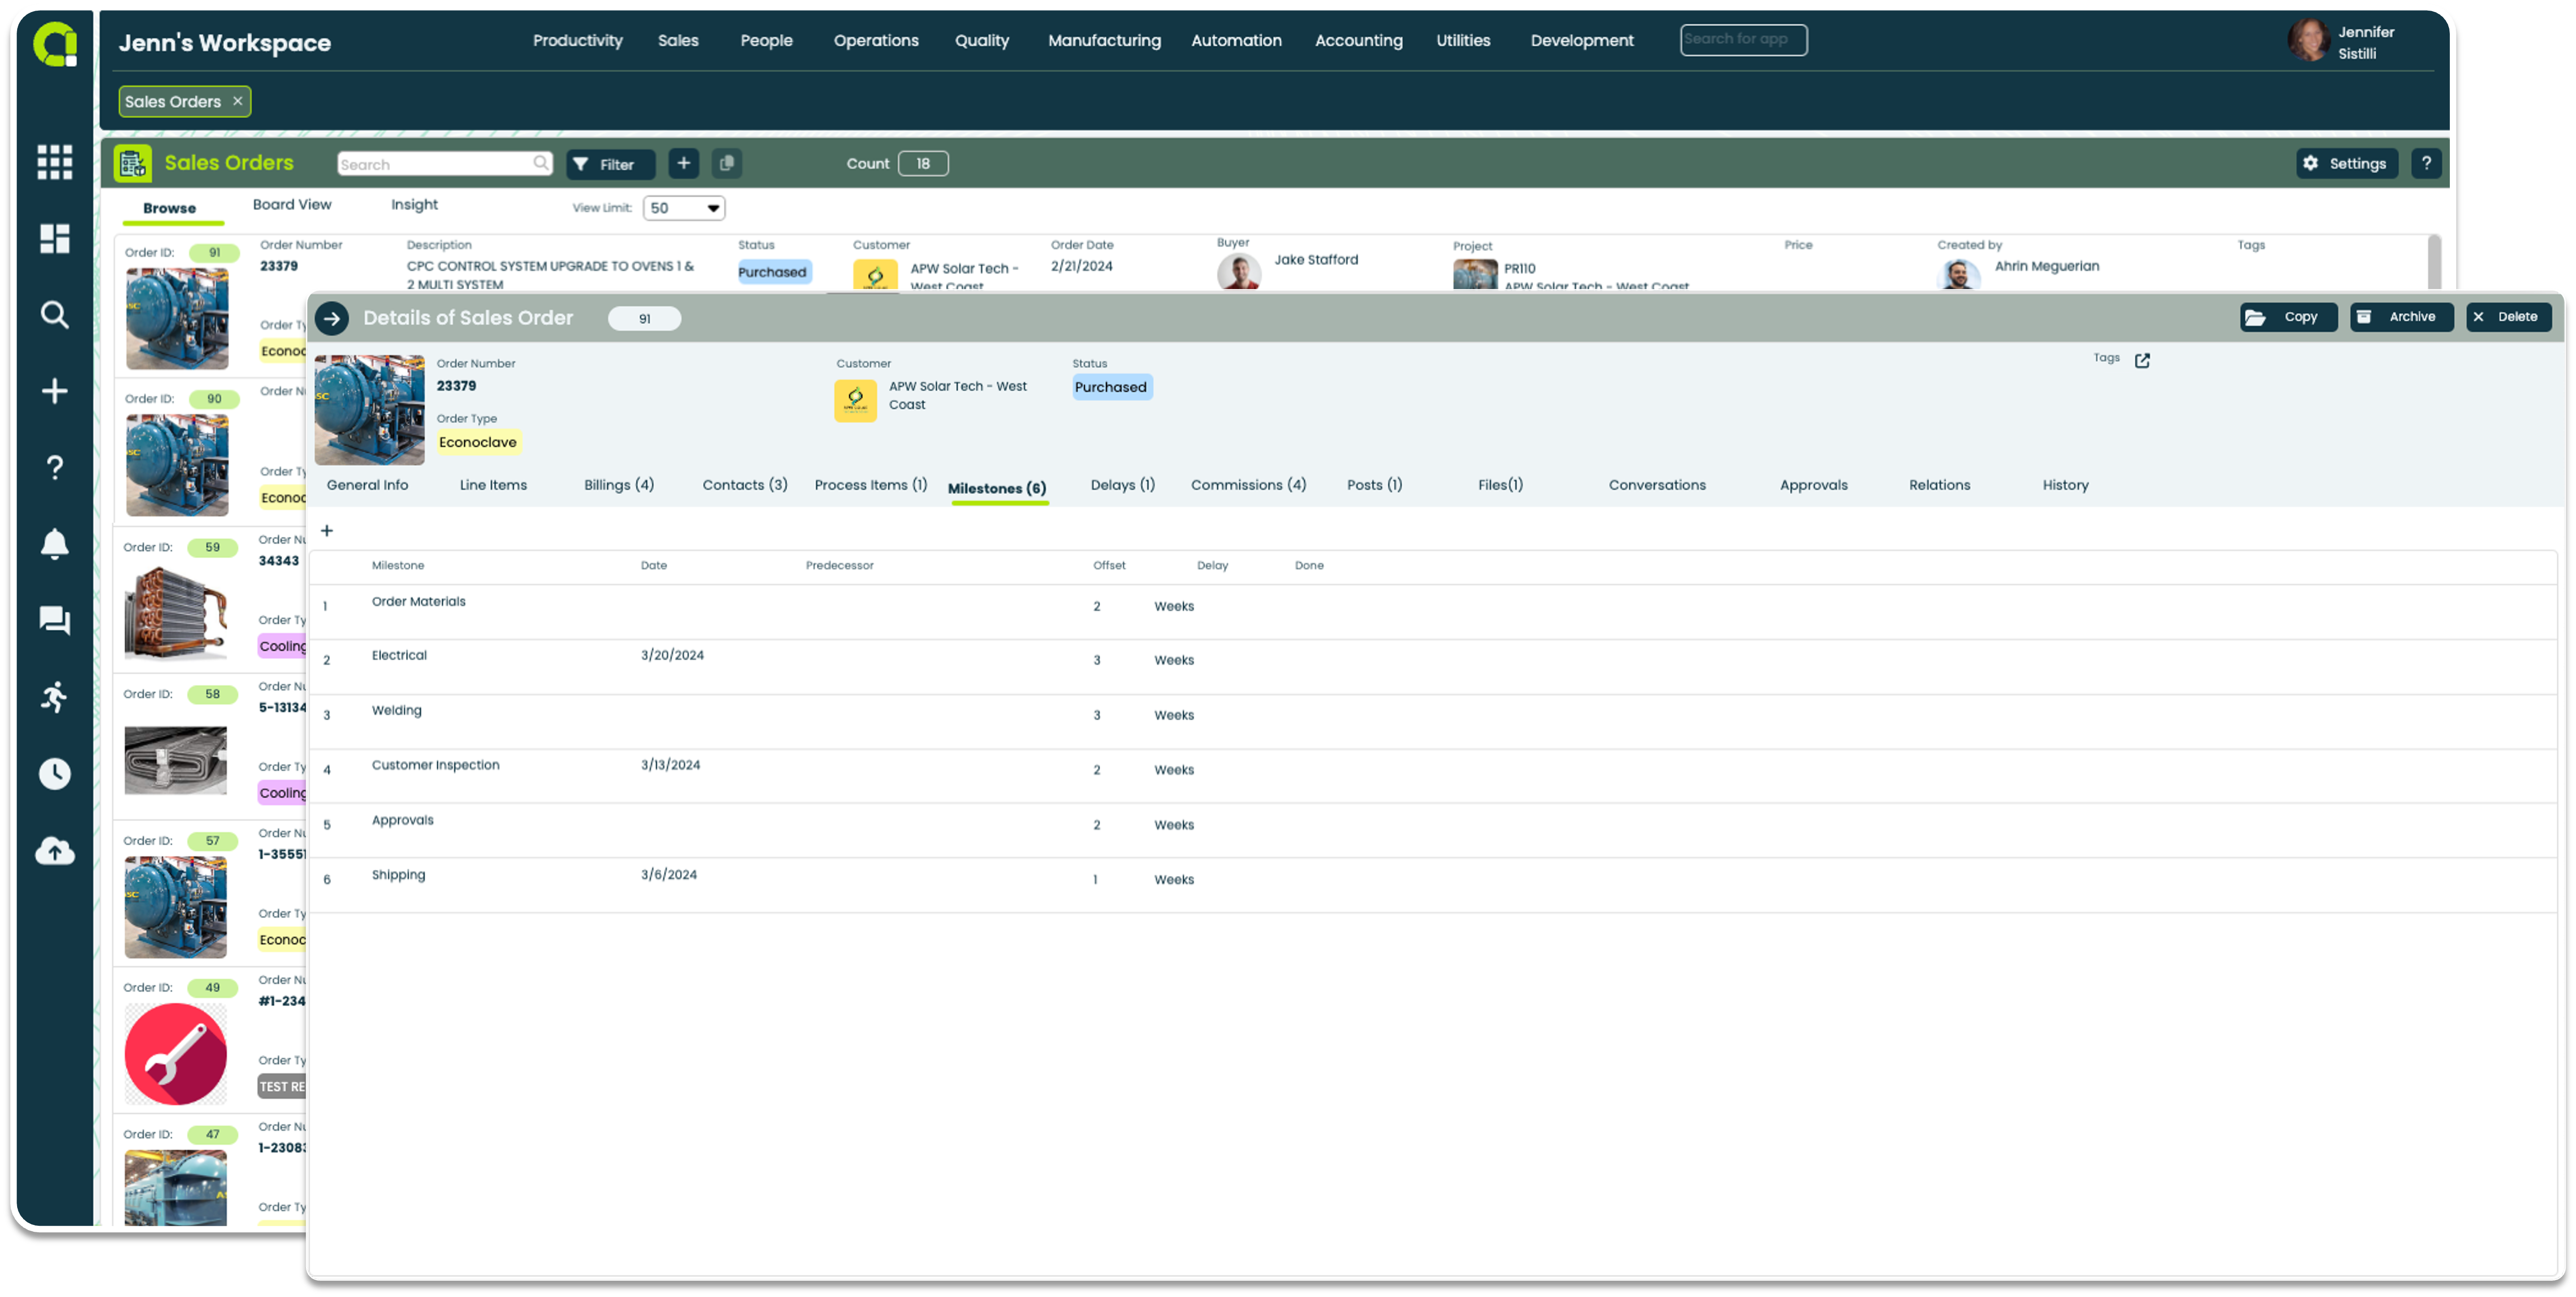Add a milestone with the plus icon
The width and height of the screenshot is (2576, 1297).
326,531
